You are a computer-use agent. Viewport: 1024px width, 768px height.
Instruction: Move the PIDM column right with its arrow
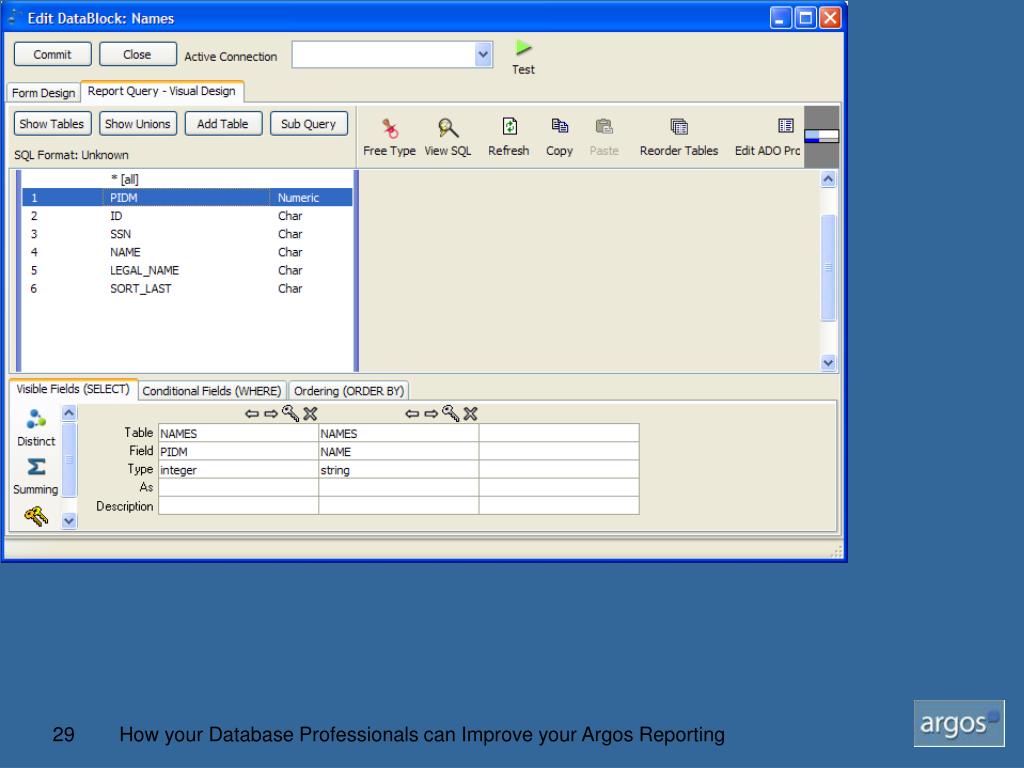(x=270, y=413)
